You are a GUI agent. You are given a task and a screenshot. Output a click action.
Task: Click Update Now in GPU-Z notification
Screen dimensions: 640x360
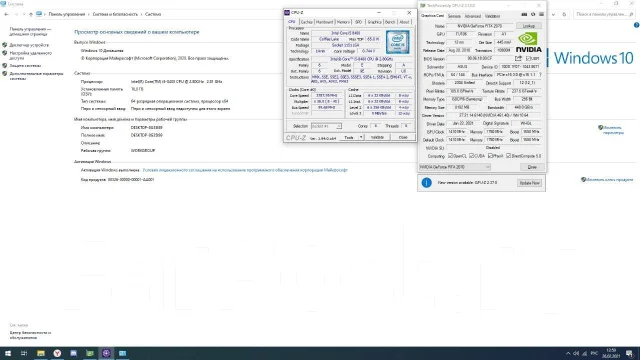click(529, 183)
